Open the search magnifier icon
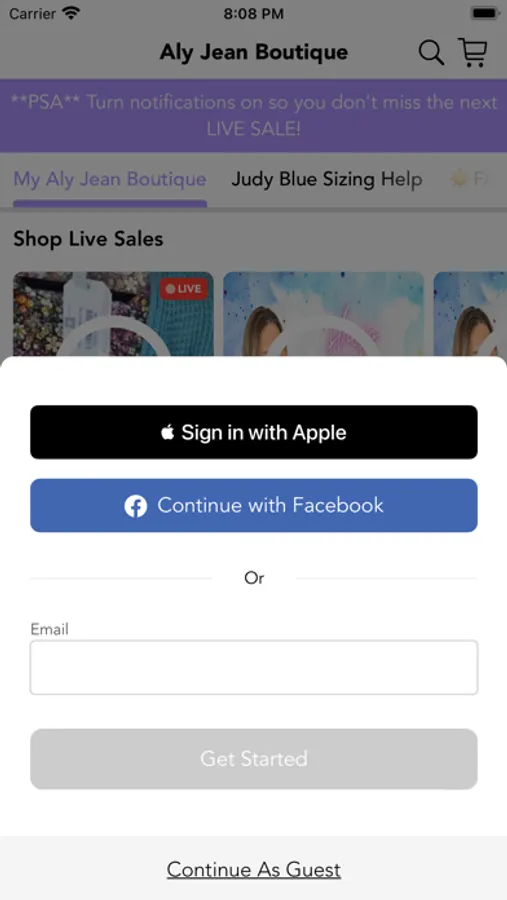This screenshot has width=507, height=900. coord(431,53)
